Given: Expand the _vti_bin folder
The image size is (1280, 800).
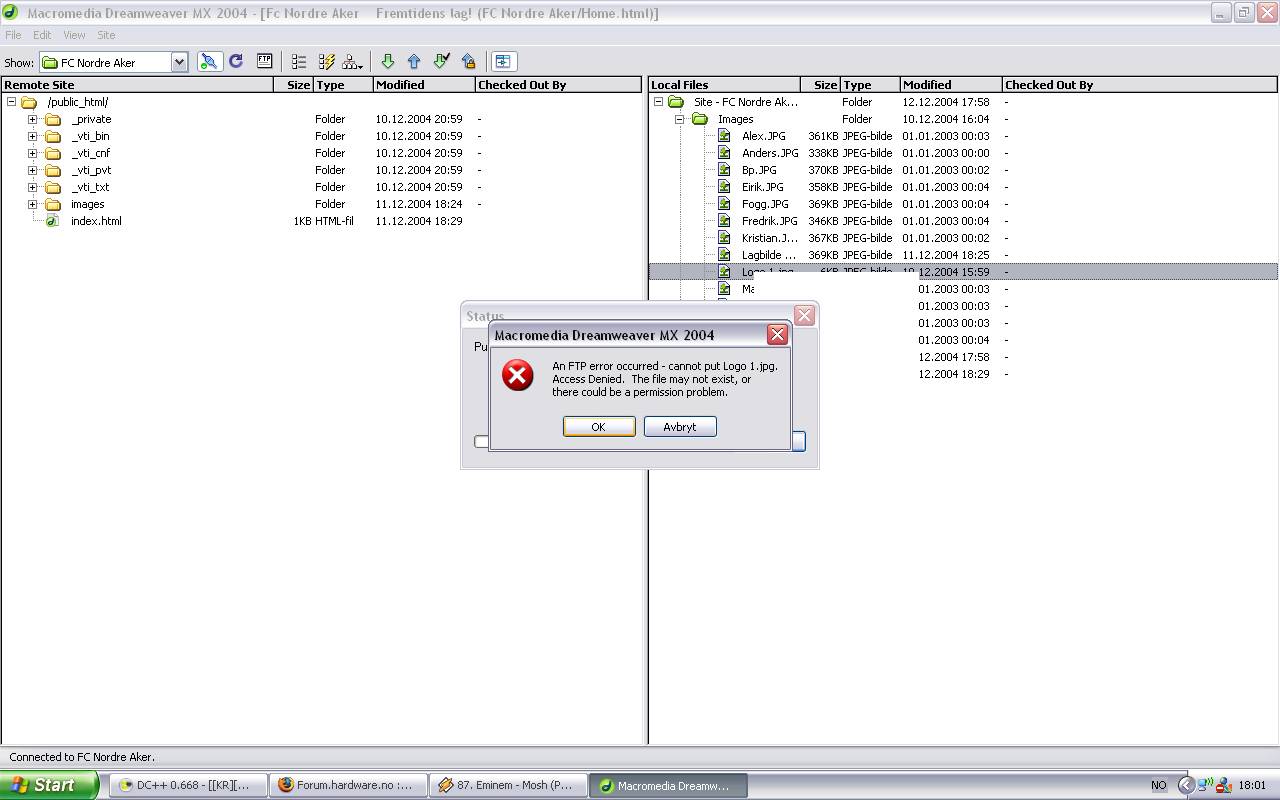Looking at the screenshot, I should [x=32, y=136].
